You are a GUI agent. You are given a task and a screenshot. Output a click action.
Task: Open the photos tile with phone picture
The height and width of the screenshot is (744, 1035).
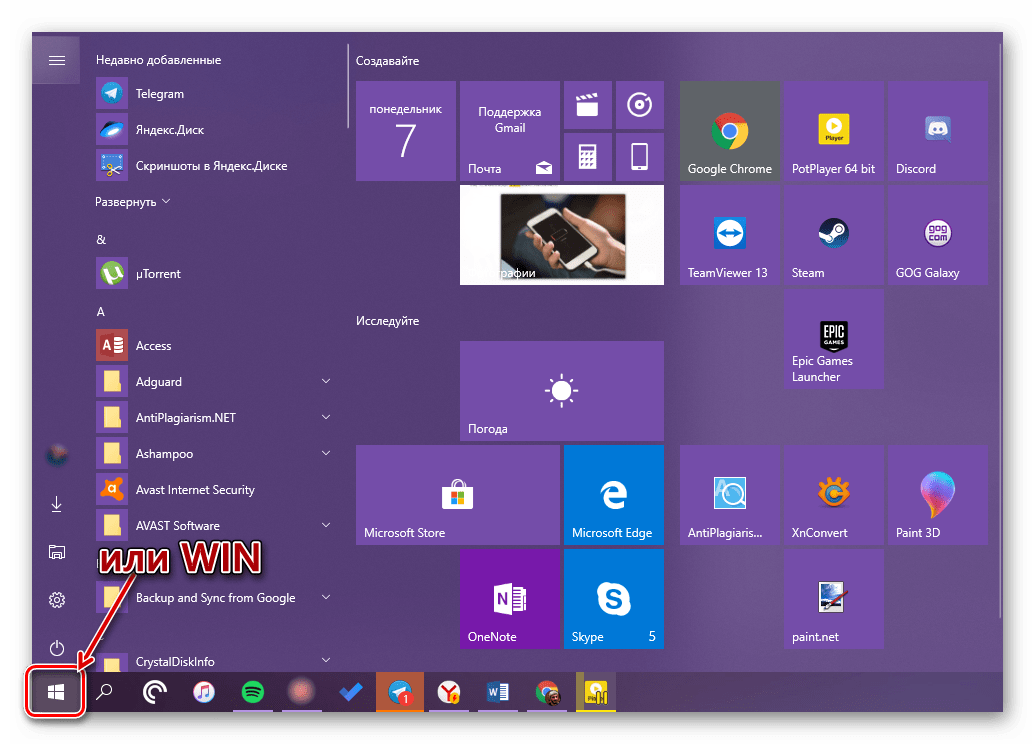click(x=562, y=235)
